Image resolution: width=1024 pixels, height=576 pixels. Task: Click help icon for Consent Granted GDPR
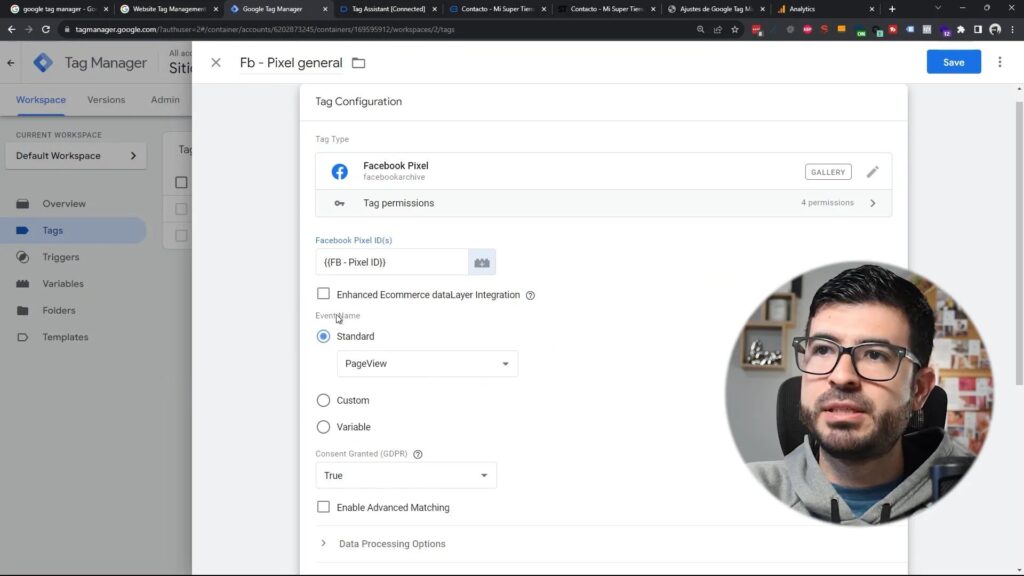(418, 454)
